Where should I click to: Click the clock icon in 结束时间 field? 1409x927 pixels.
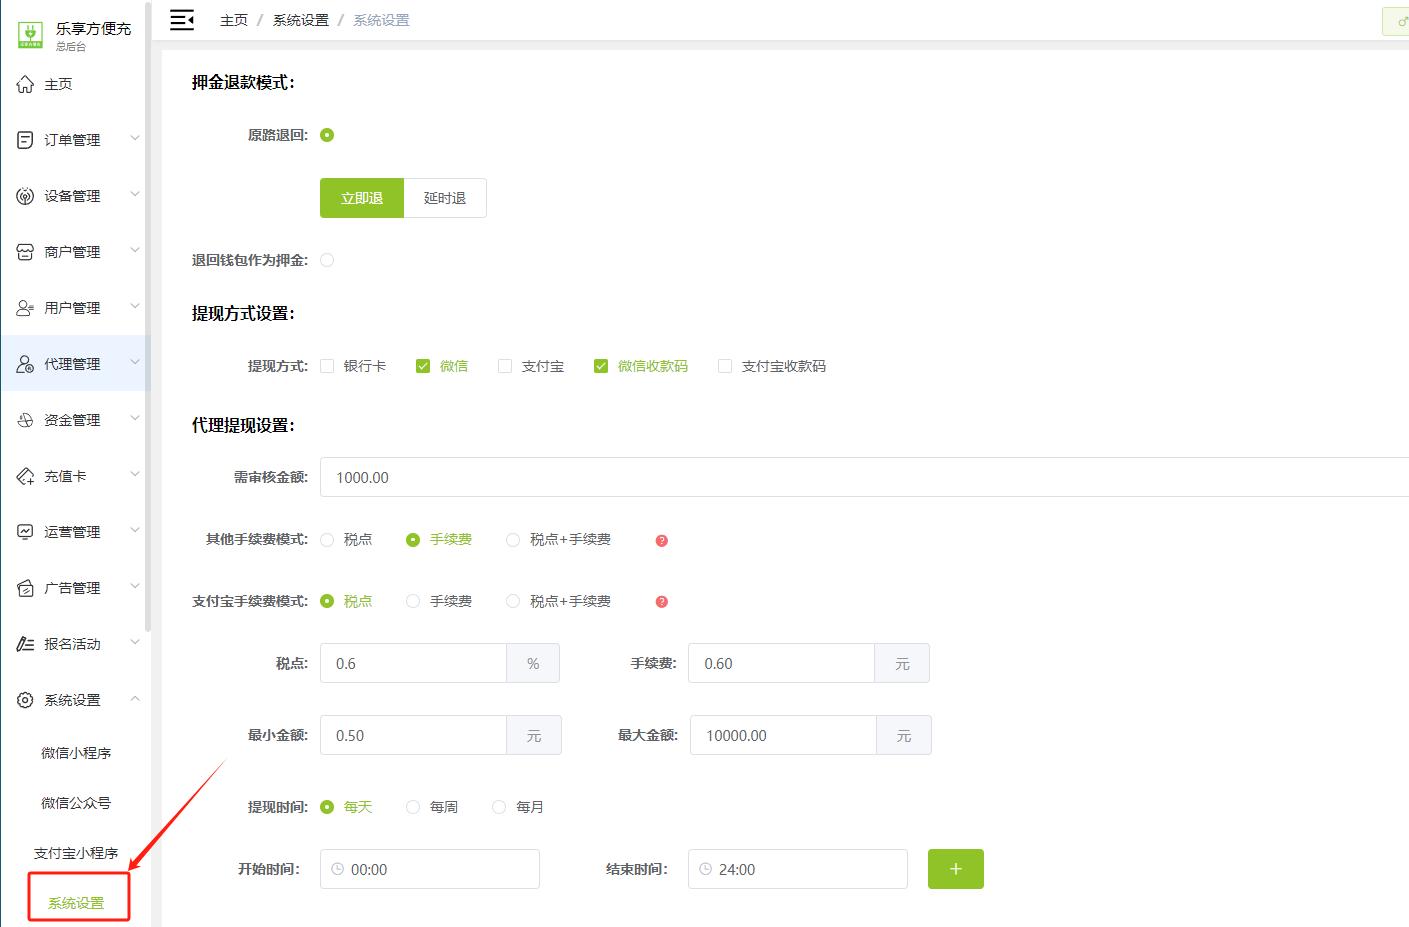pyautogui.click(x=705, y=869)
